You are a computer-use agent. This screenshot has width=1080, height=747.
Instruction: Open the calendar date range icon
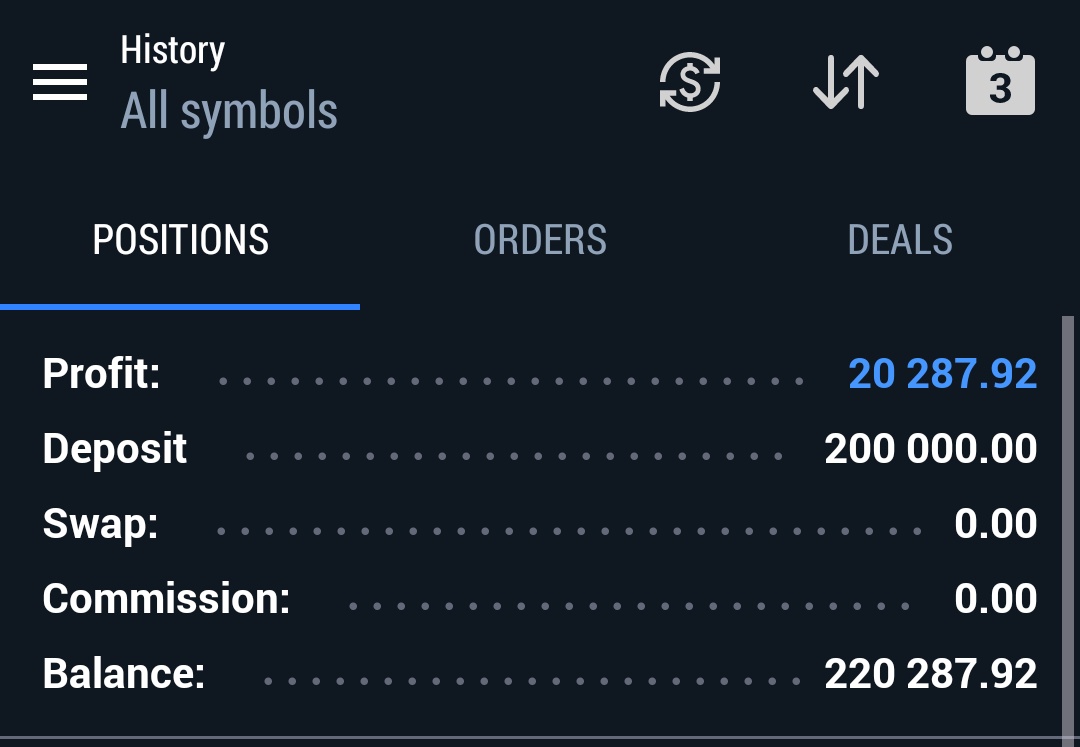click(x=1000, y=82)
